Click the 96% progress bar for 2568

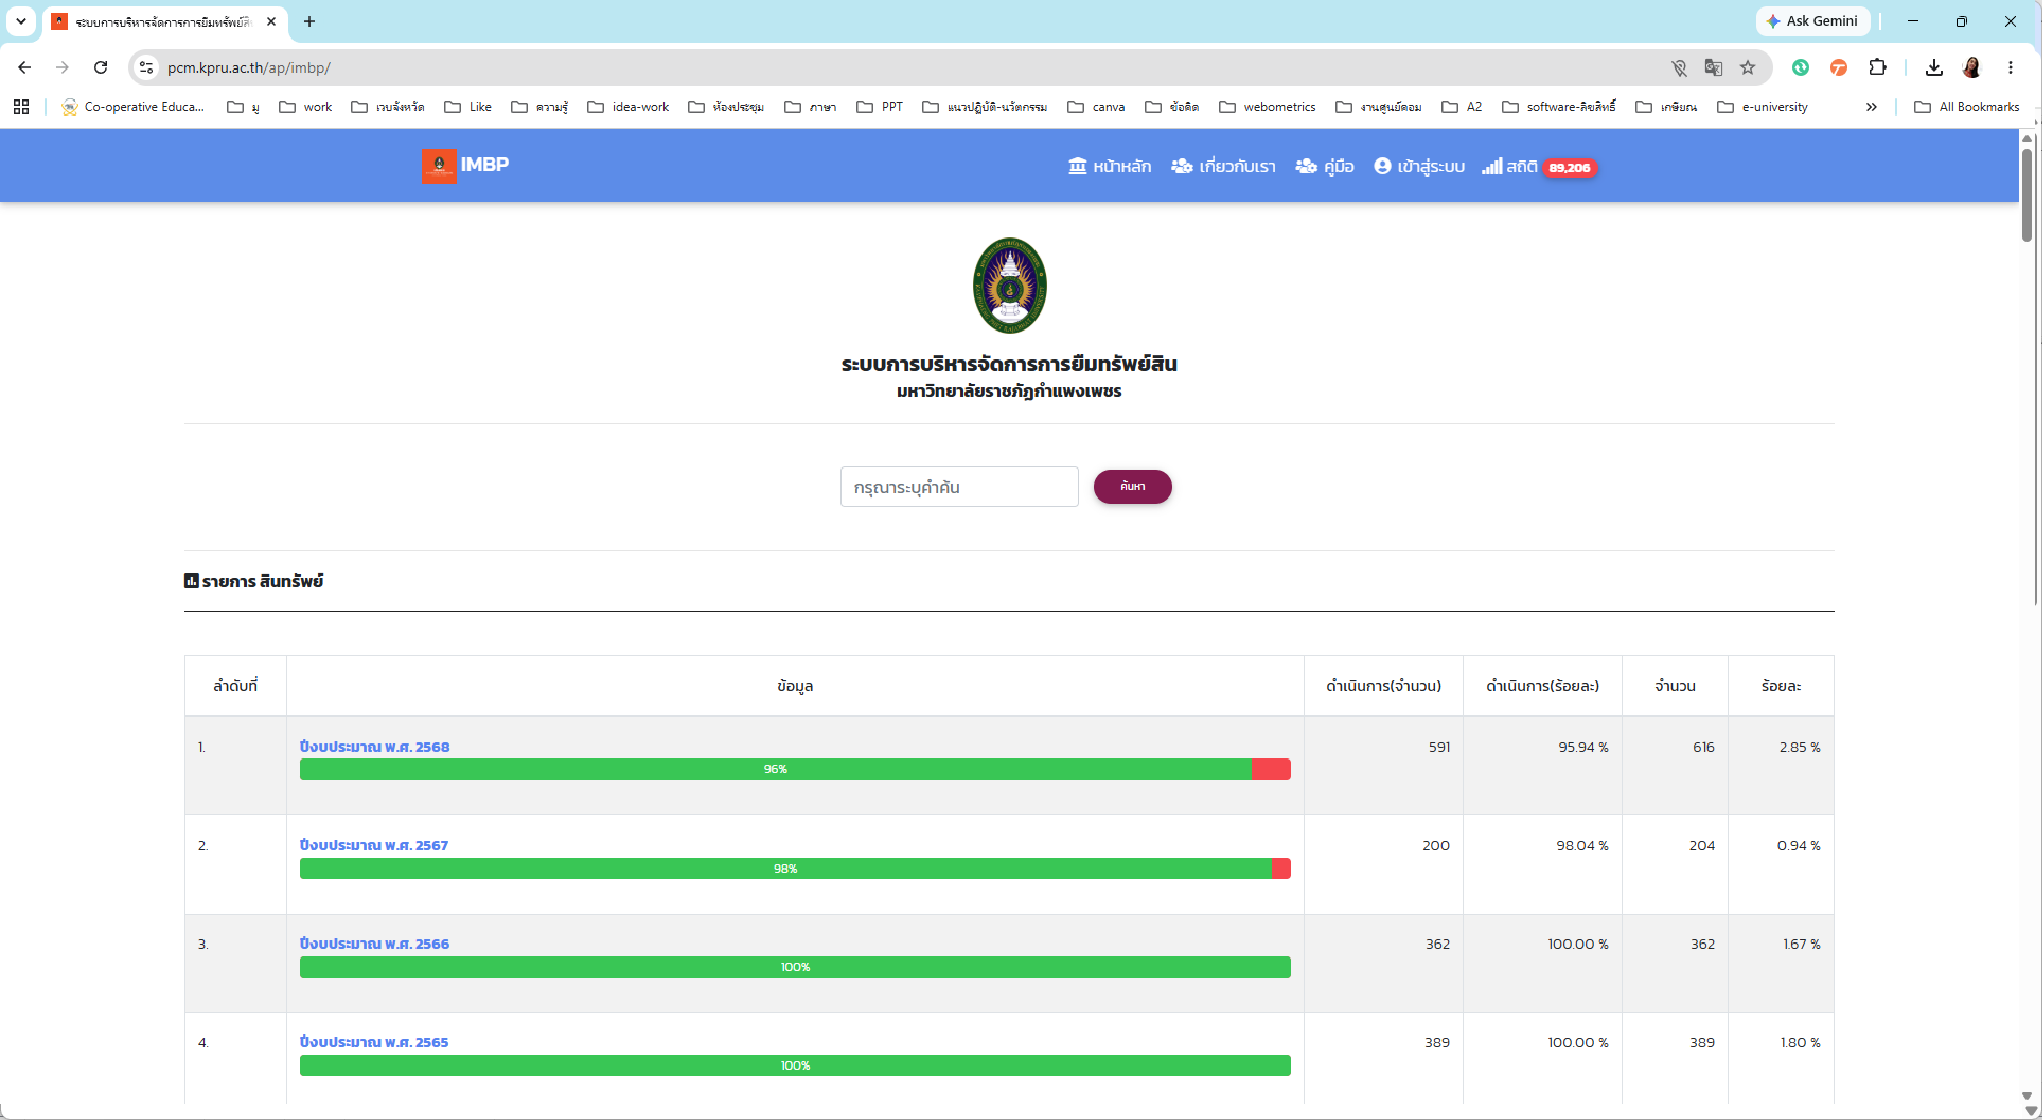(795, 769)
